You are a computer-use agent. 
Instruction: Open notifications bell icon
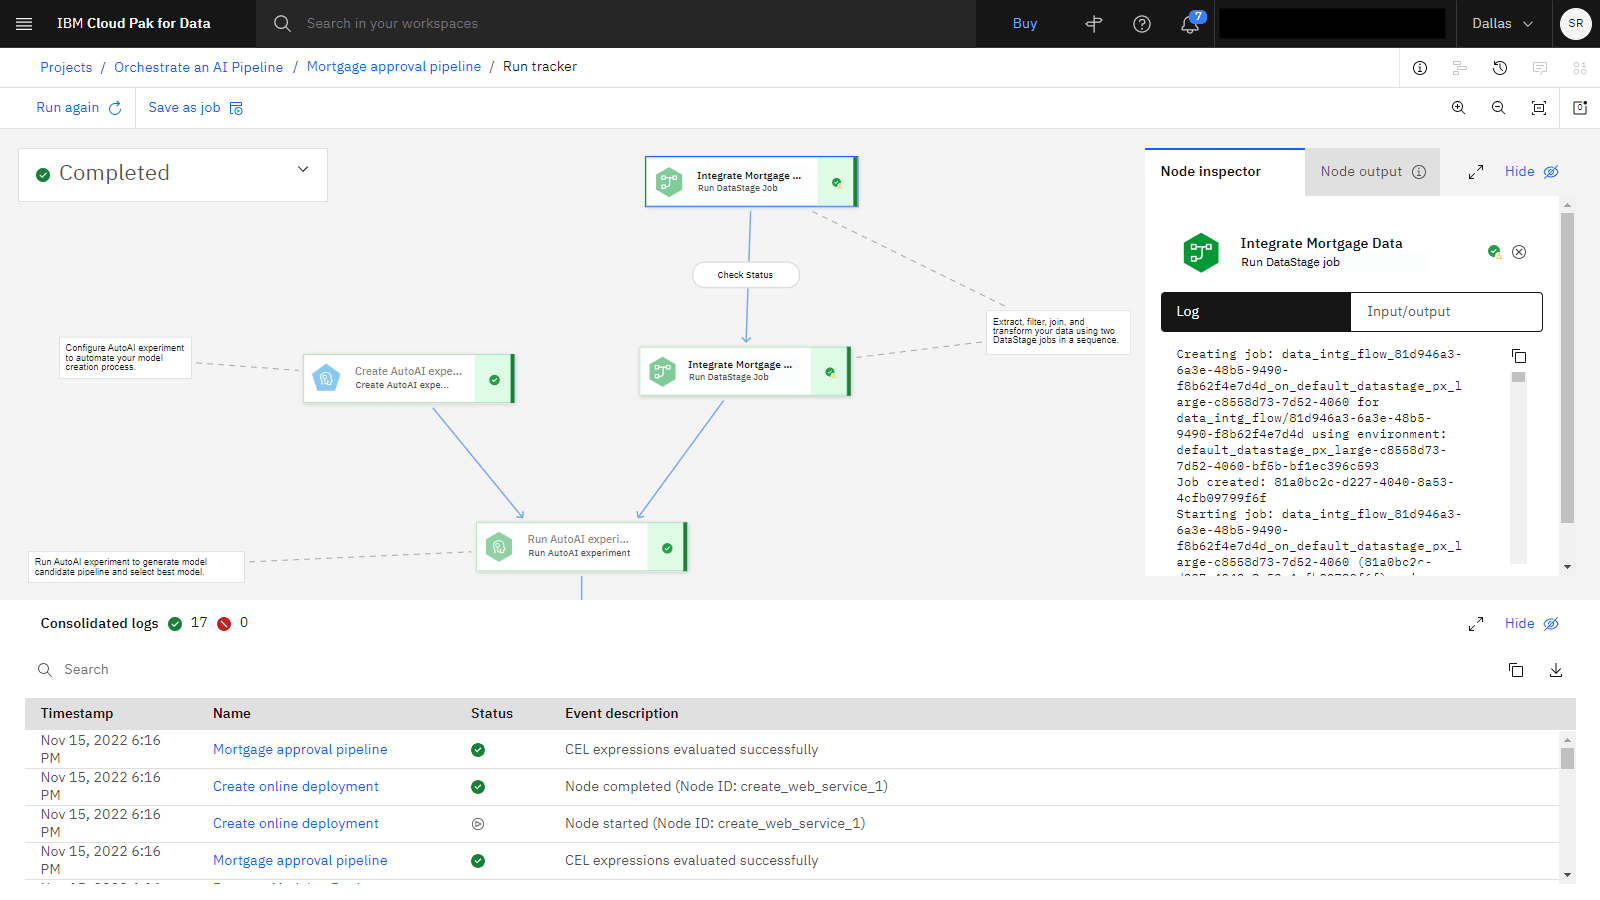[x=1190, y=23]
